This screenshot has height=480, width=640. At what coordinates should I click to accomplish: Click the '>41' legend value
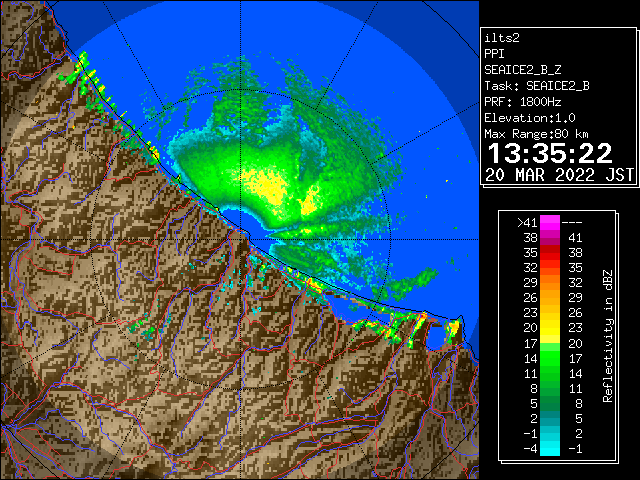[527, 223]
